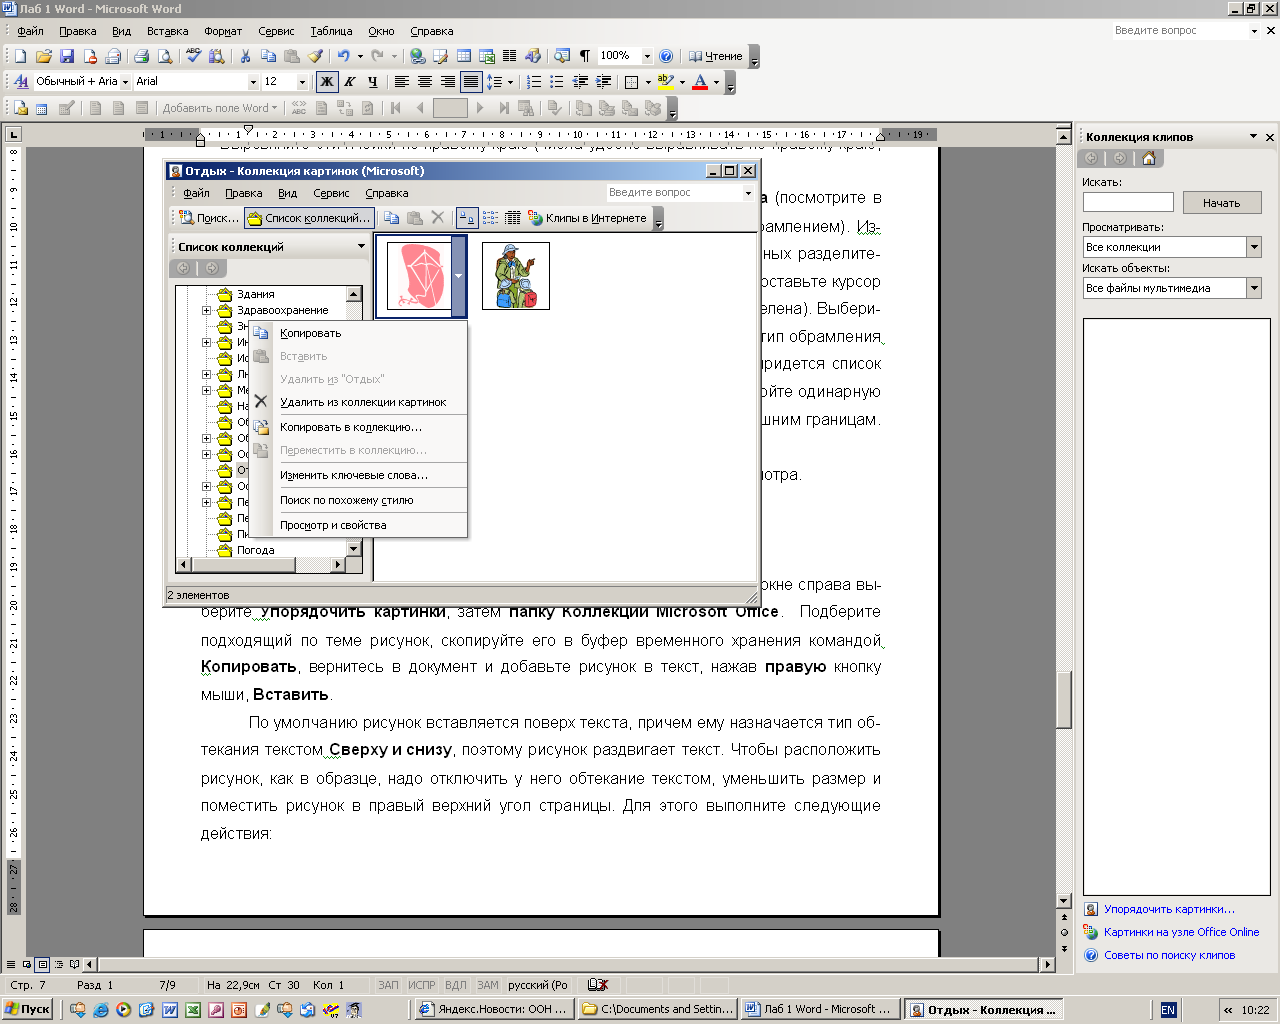Toggle Список коллекций pane button
This screenshot has width=1280, height=1024.
(x=309, y=218)
